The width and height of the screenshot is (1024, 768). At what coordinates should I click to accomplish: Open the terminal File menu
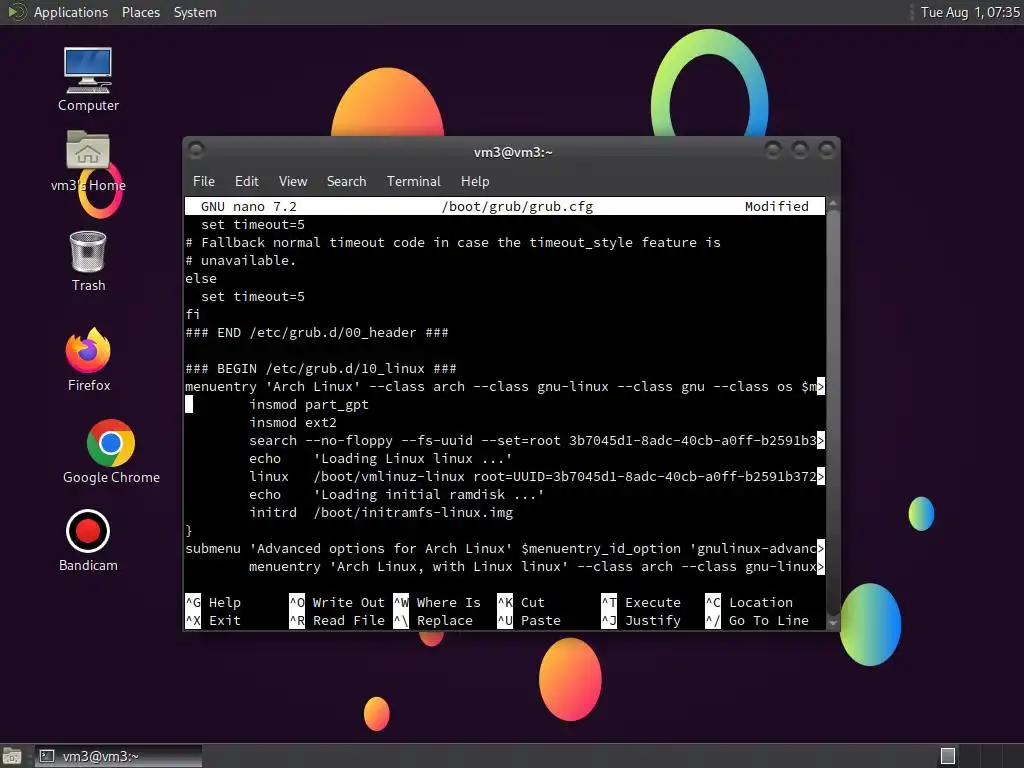pyautogui.click(x=204, y=182)
